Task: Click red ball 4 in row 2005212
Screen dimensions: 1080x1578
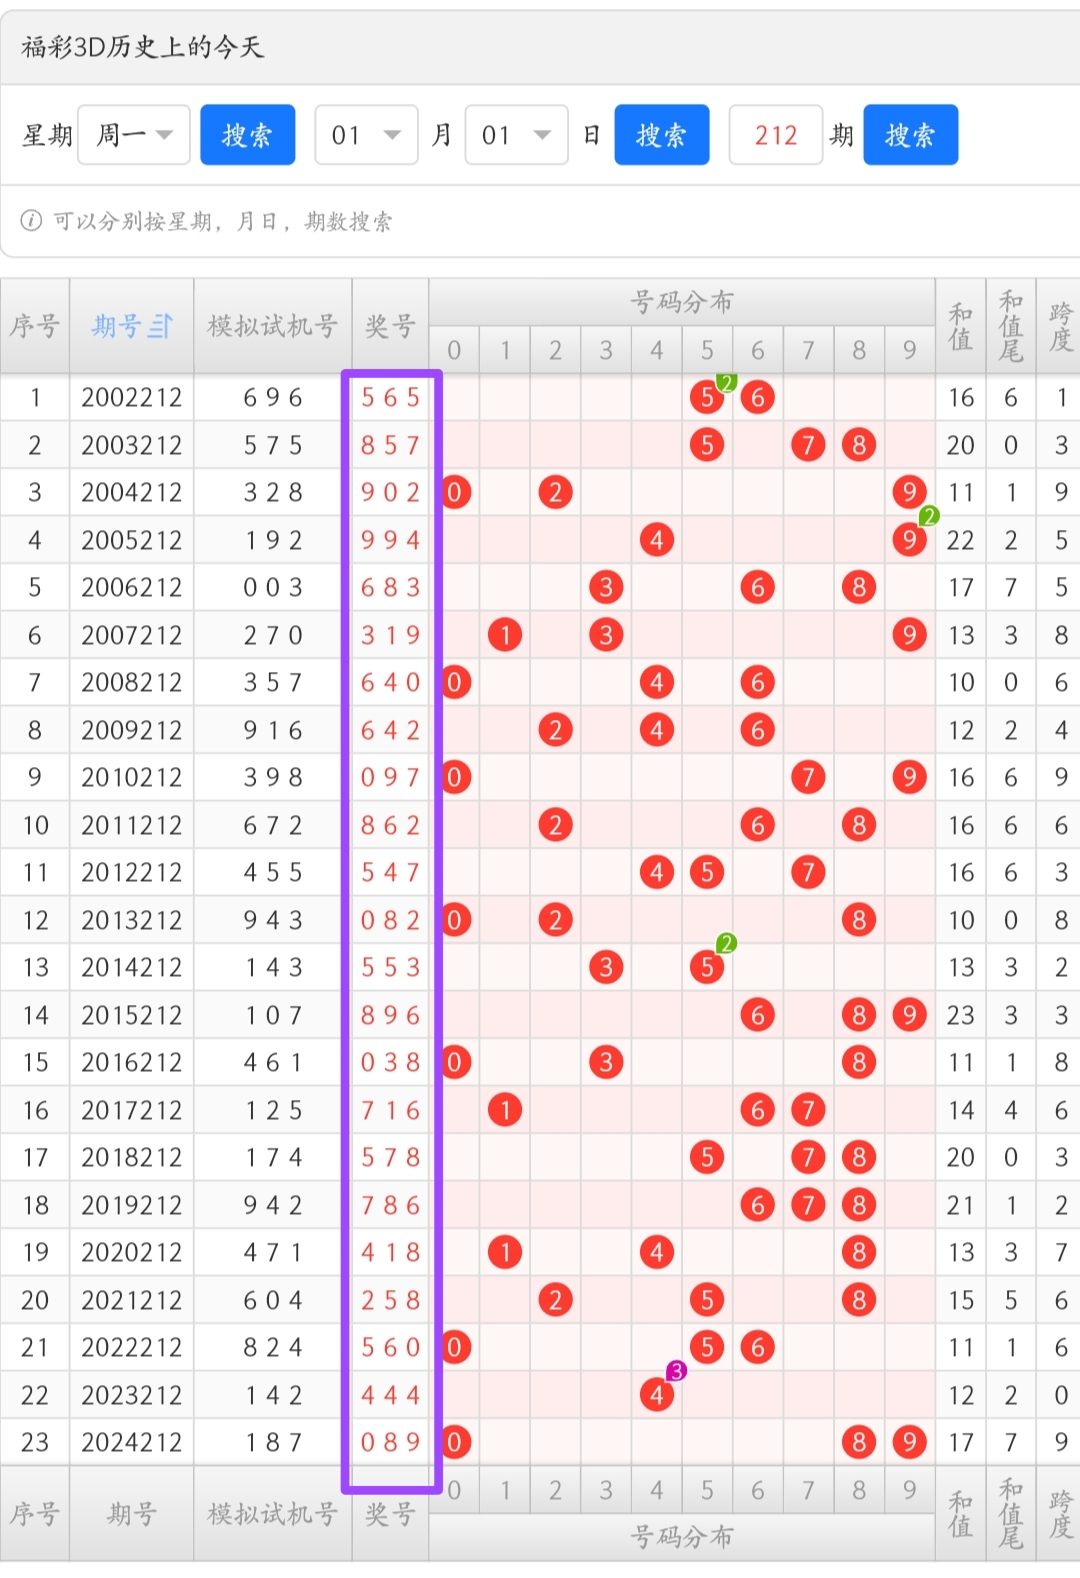Action: tap(656, 540)
